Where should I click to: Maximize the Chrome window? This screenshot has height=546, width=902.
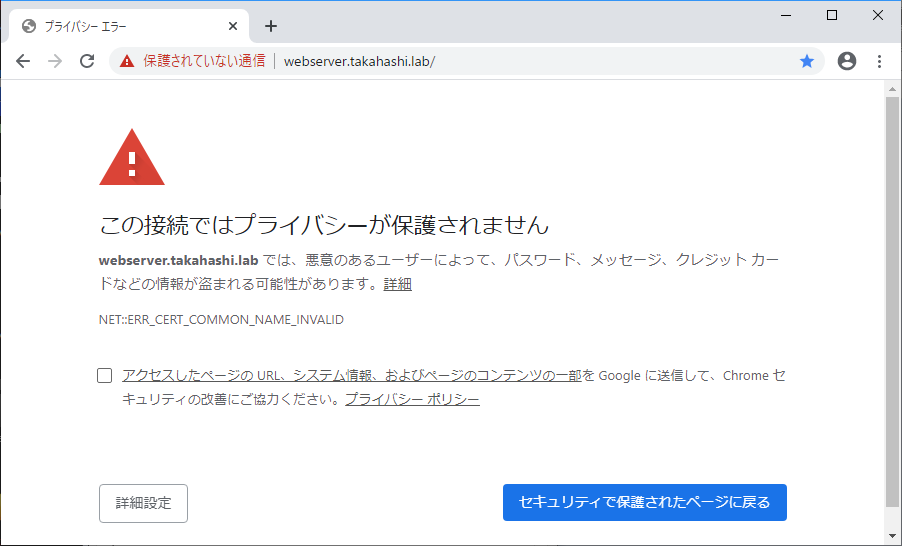832,16
